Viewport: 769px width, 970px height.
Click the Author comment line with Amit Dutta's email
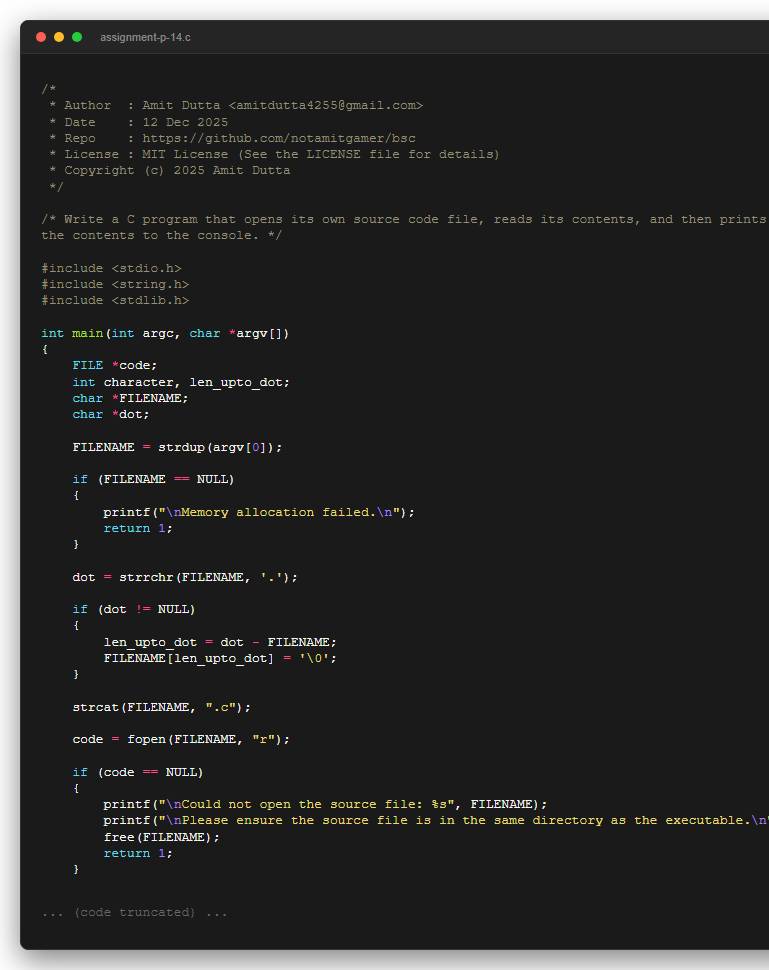(236, 106)
